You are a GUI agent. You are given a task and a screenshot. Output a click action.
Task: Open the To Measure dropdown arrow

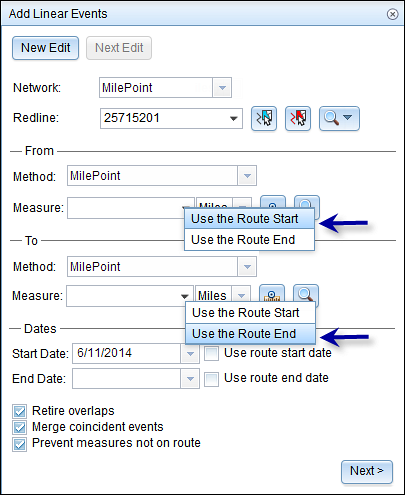pos(184,296)
